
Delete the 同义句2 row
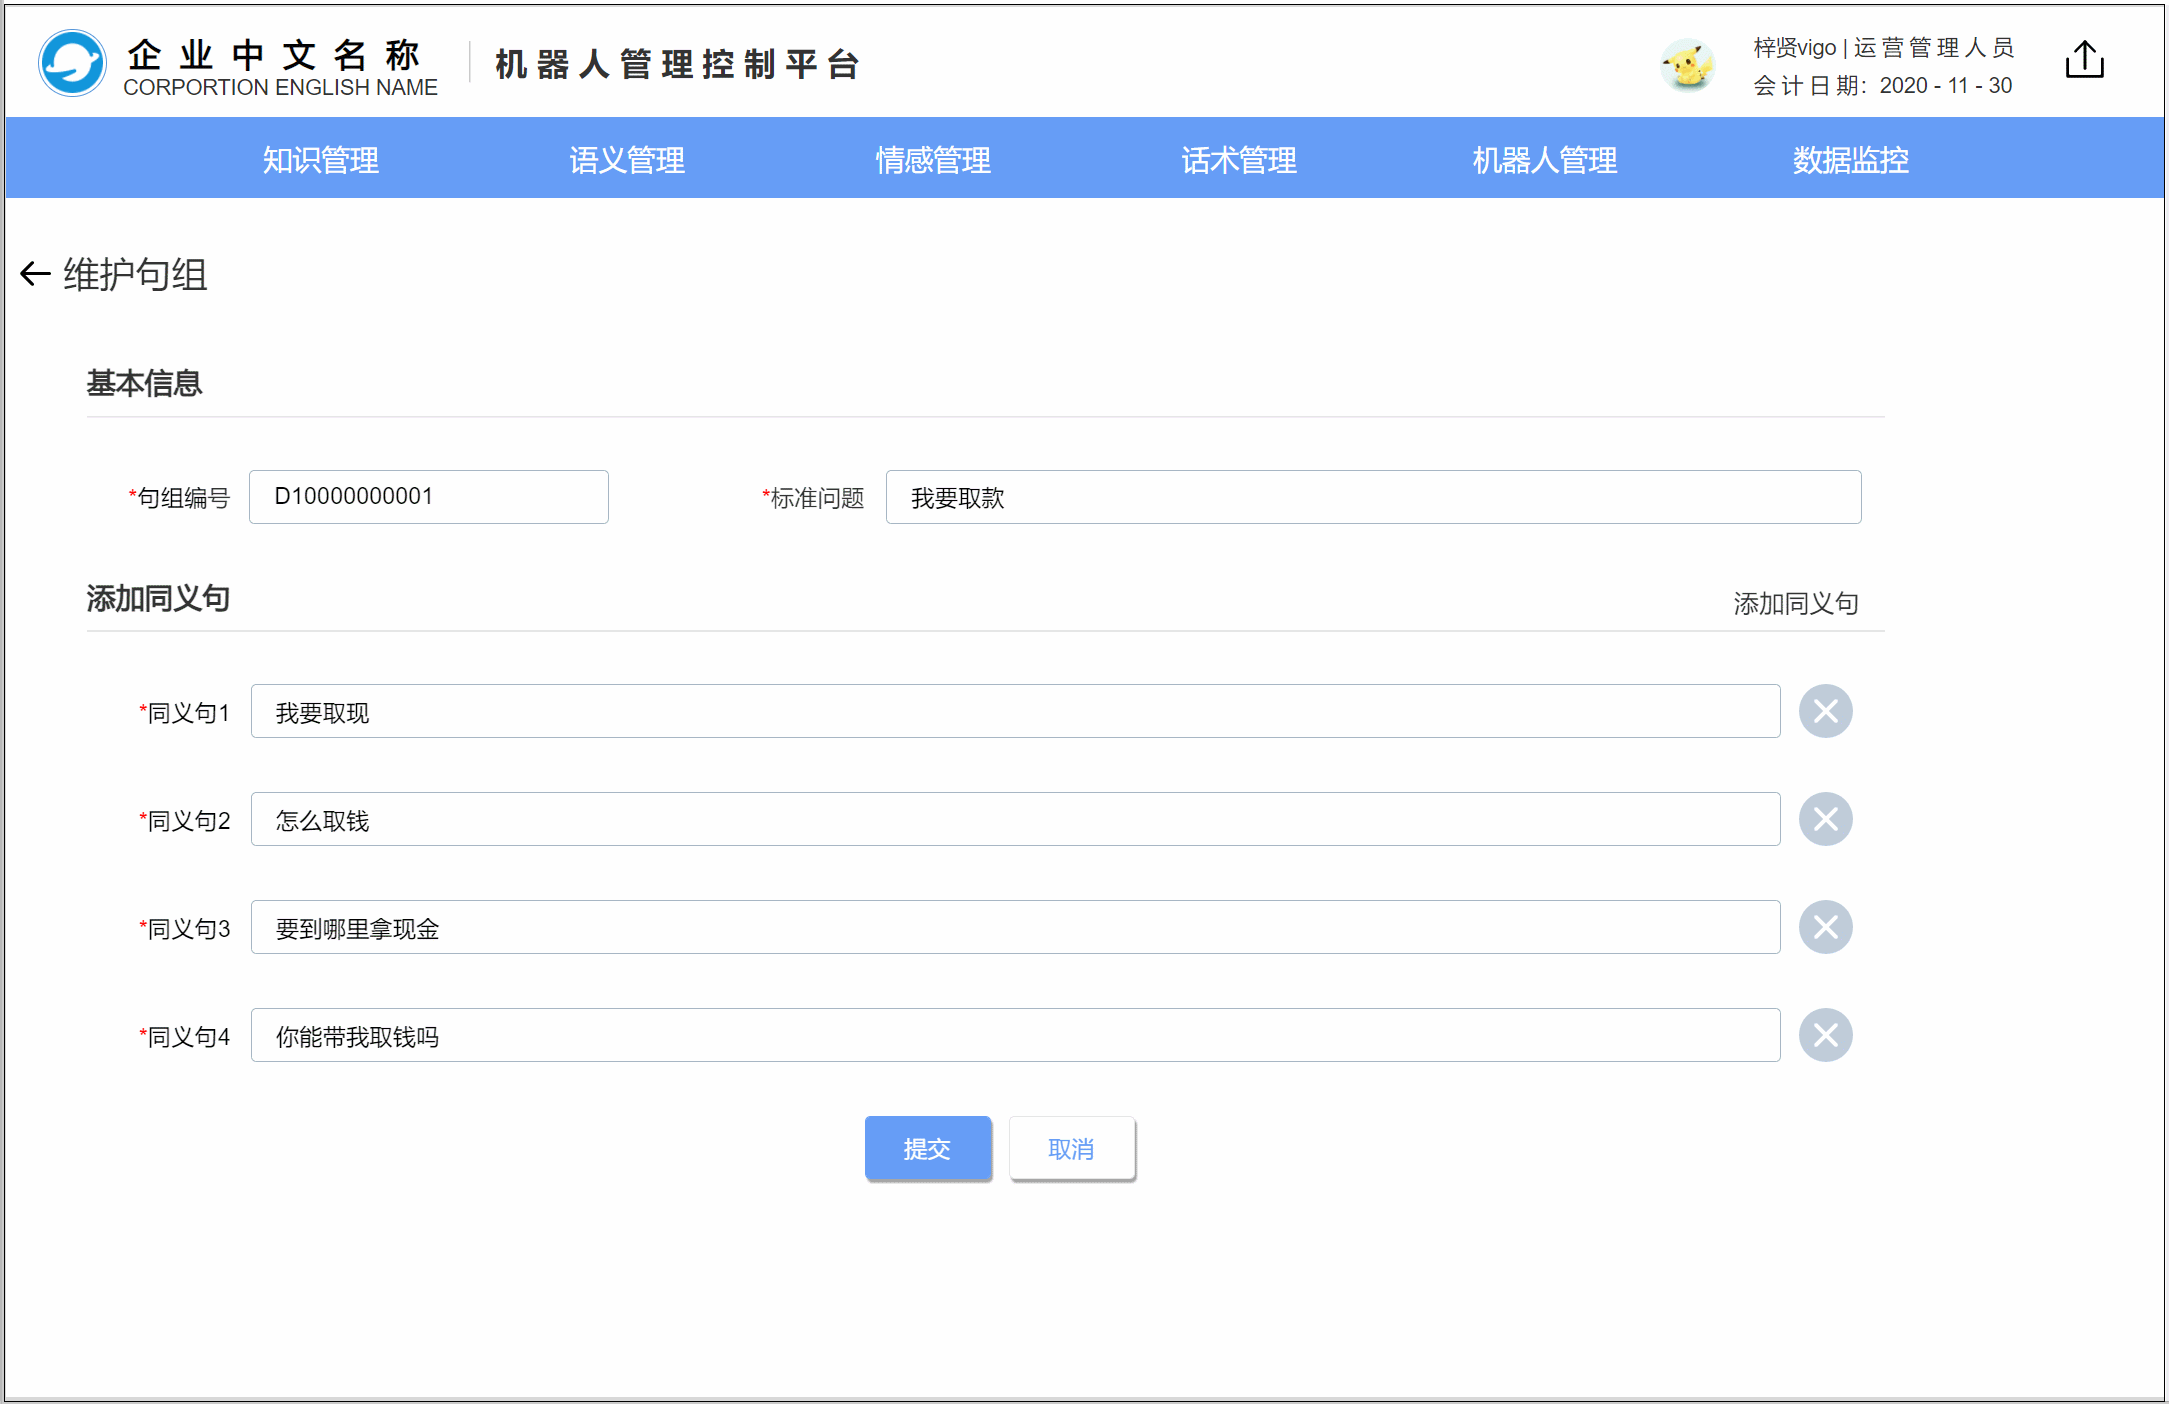pyautogui.click(x=1825, y=819)
